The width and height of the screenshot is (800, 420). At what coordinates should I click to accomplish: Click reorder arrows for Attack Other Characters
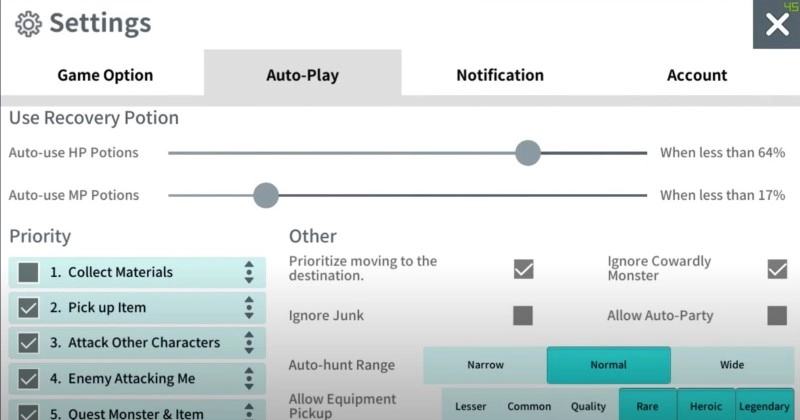coord(249,343)
